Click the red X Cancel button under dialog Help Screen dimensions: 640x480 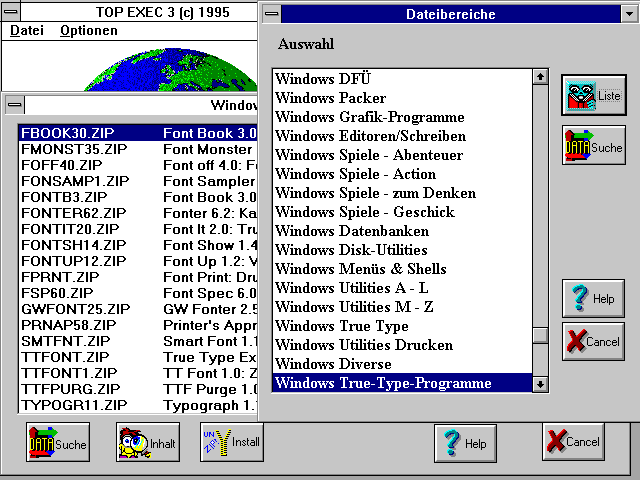click(x=593, y=341)
